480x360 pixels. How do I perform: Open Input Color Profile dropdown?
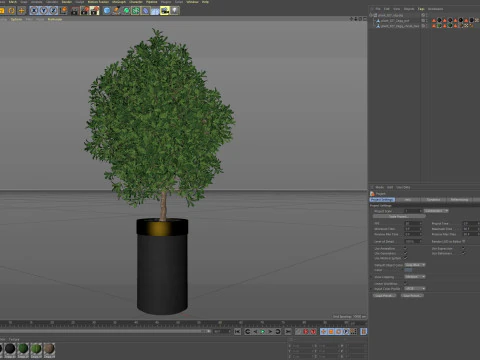(x=415, y=289)
